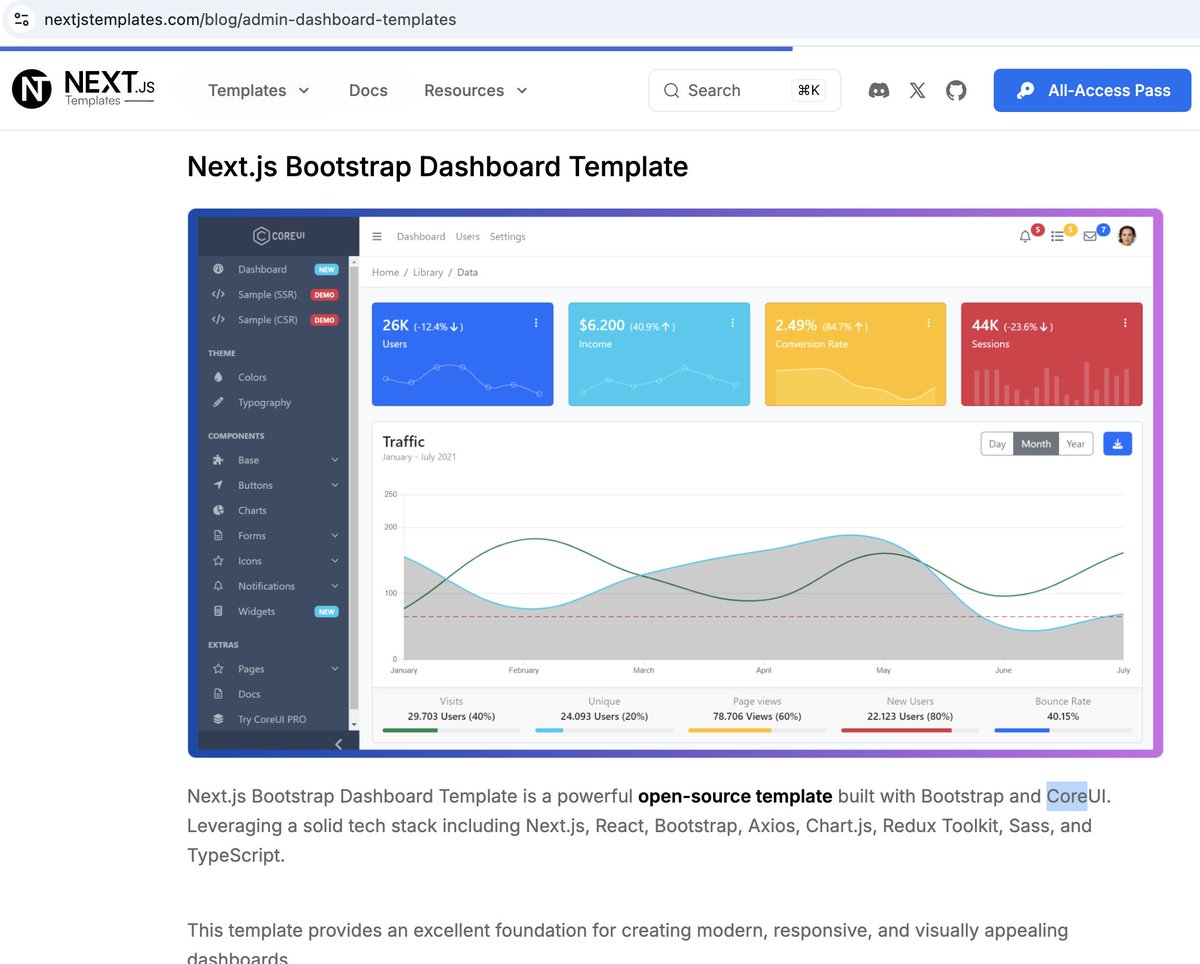Screen dimensions: 1200x964
Task: Open the GitHub icon in the header
Action: tap(956, 90)
